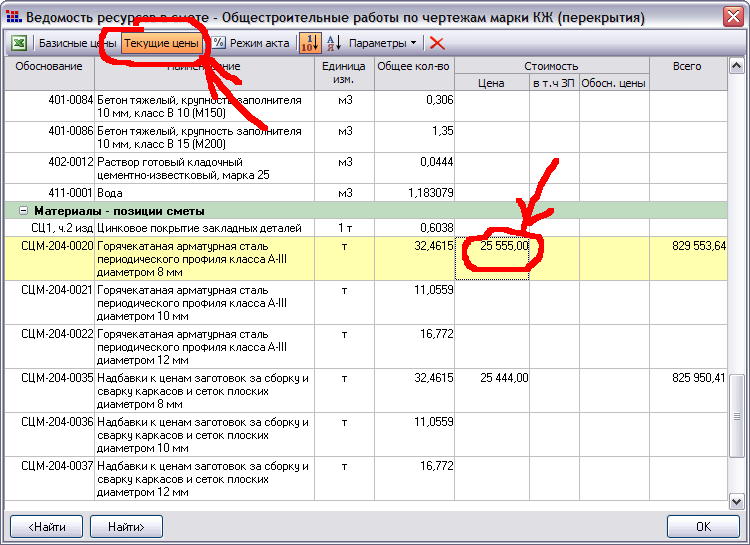Click the red X delete icon

[x=437, y=43]
